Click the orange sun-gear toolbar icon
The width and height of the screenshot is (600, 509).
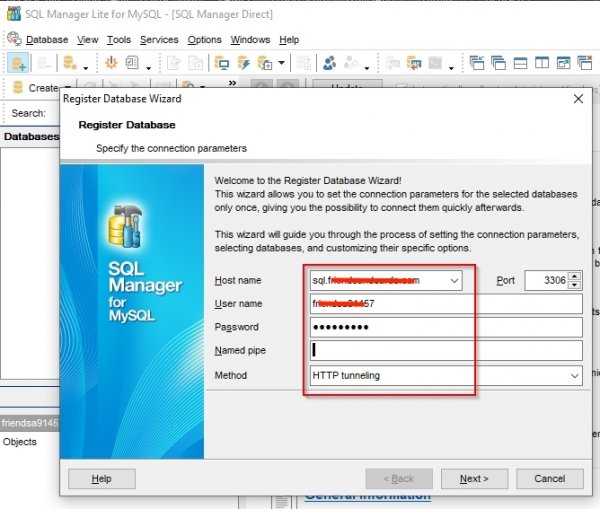click(x=111, y=62)
